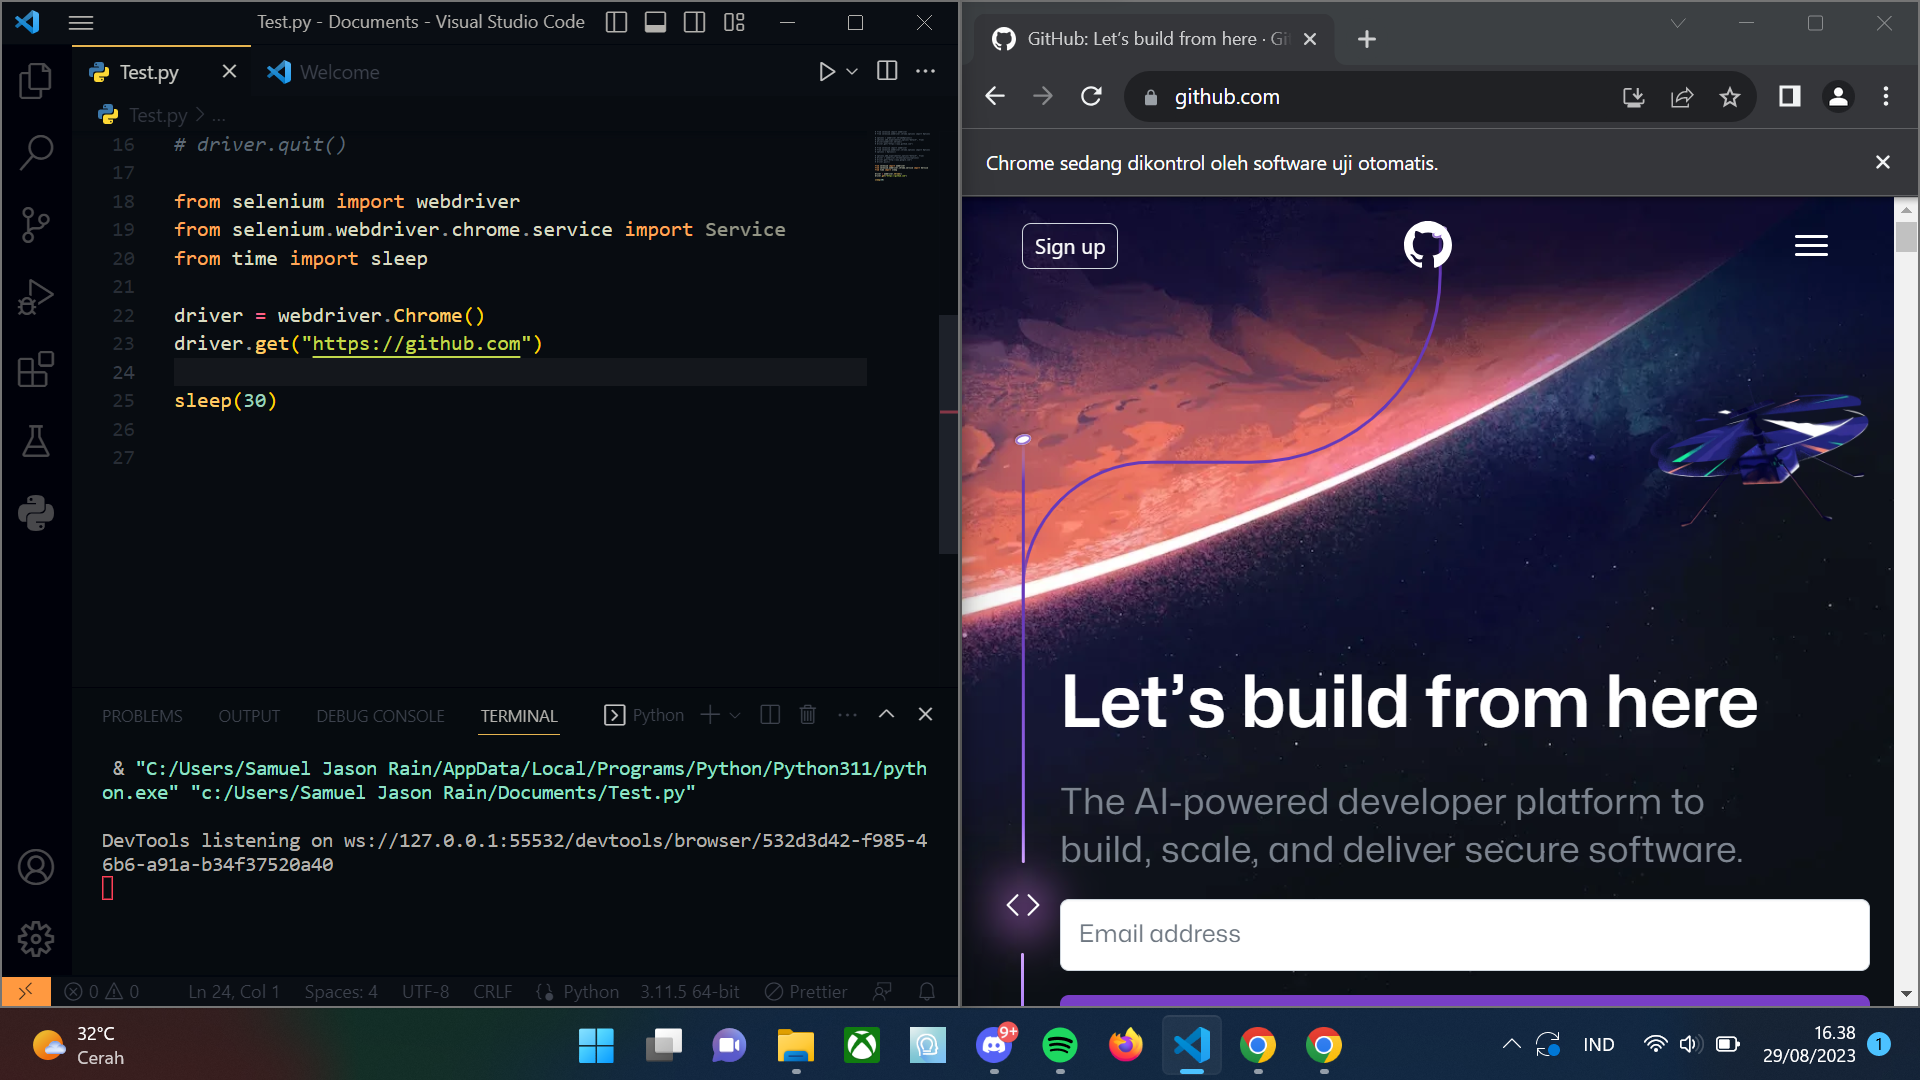This screenshot has height=1080, width=1920.
Task: Run the Python file with the play button
Action: click(x=826, y=72)
